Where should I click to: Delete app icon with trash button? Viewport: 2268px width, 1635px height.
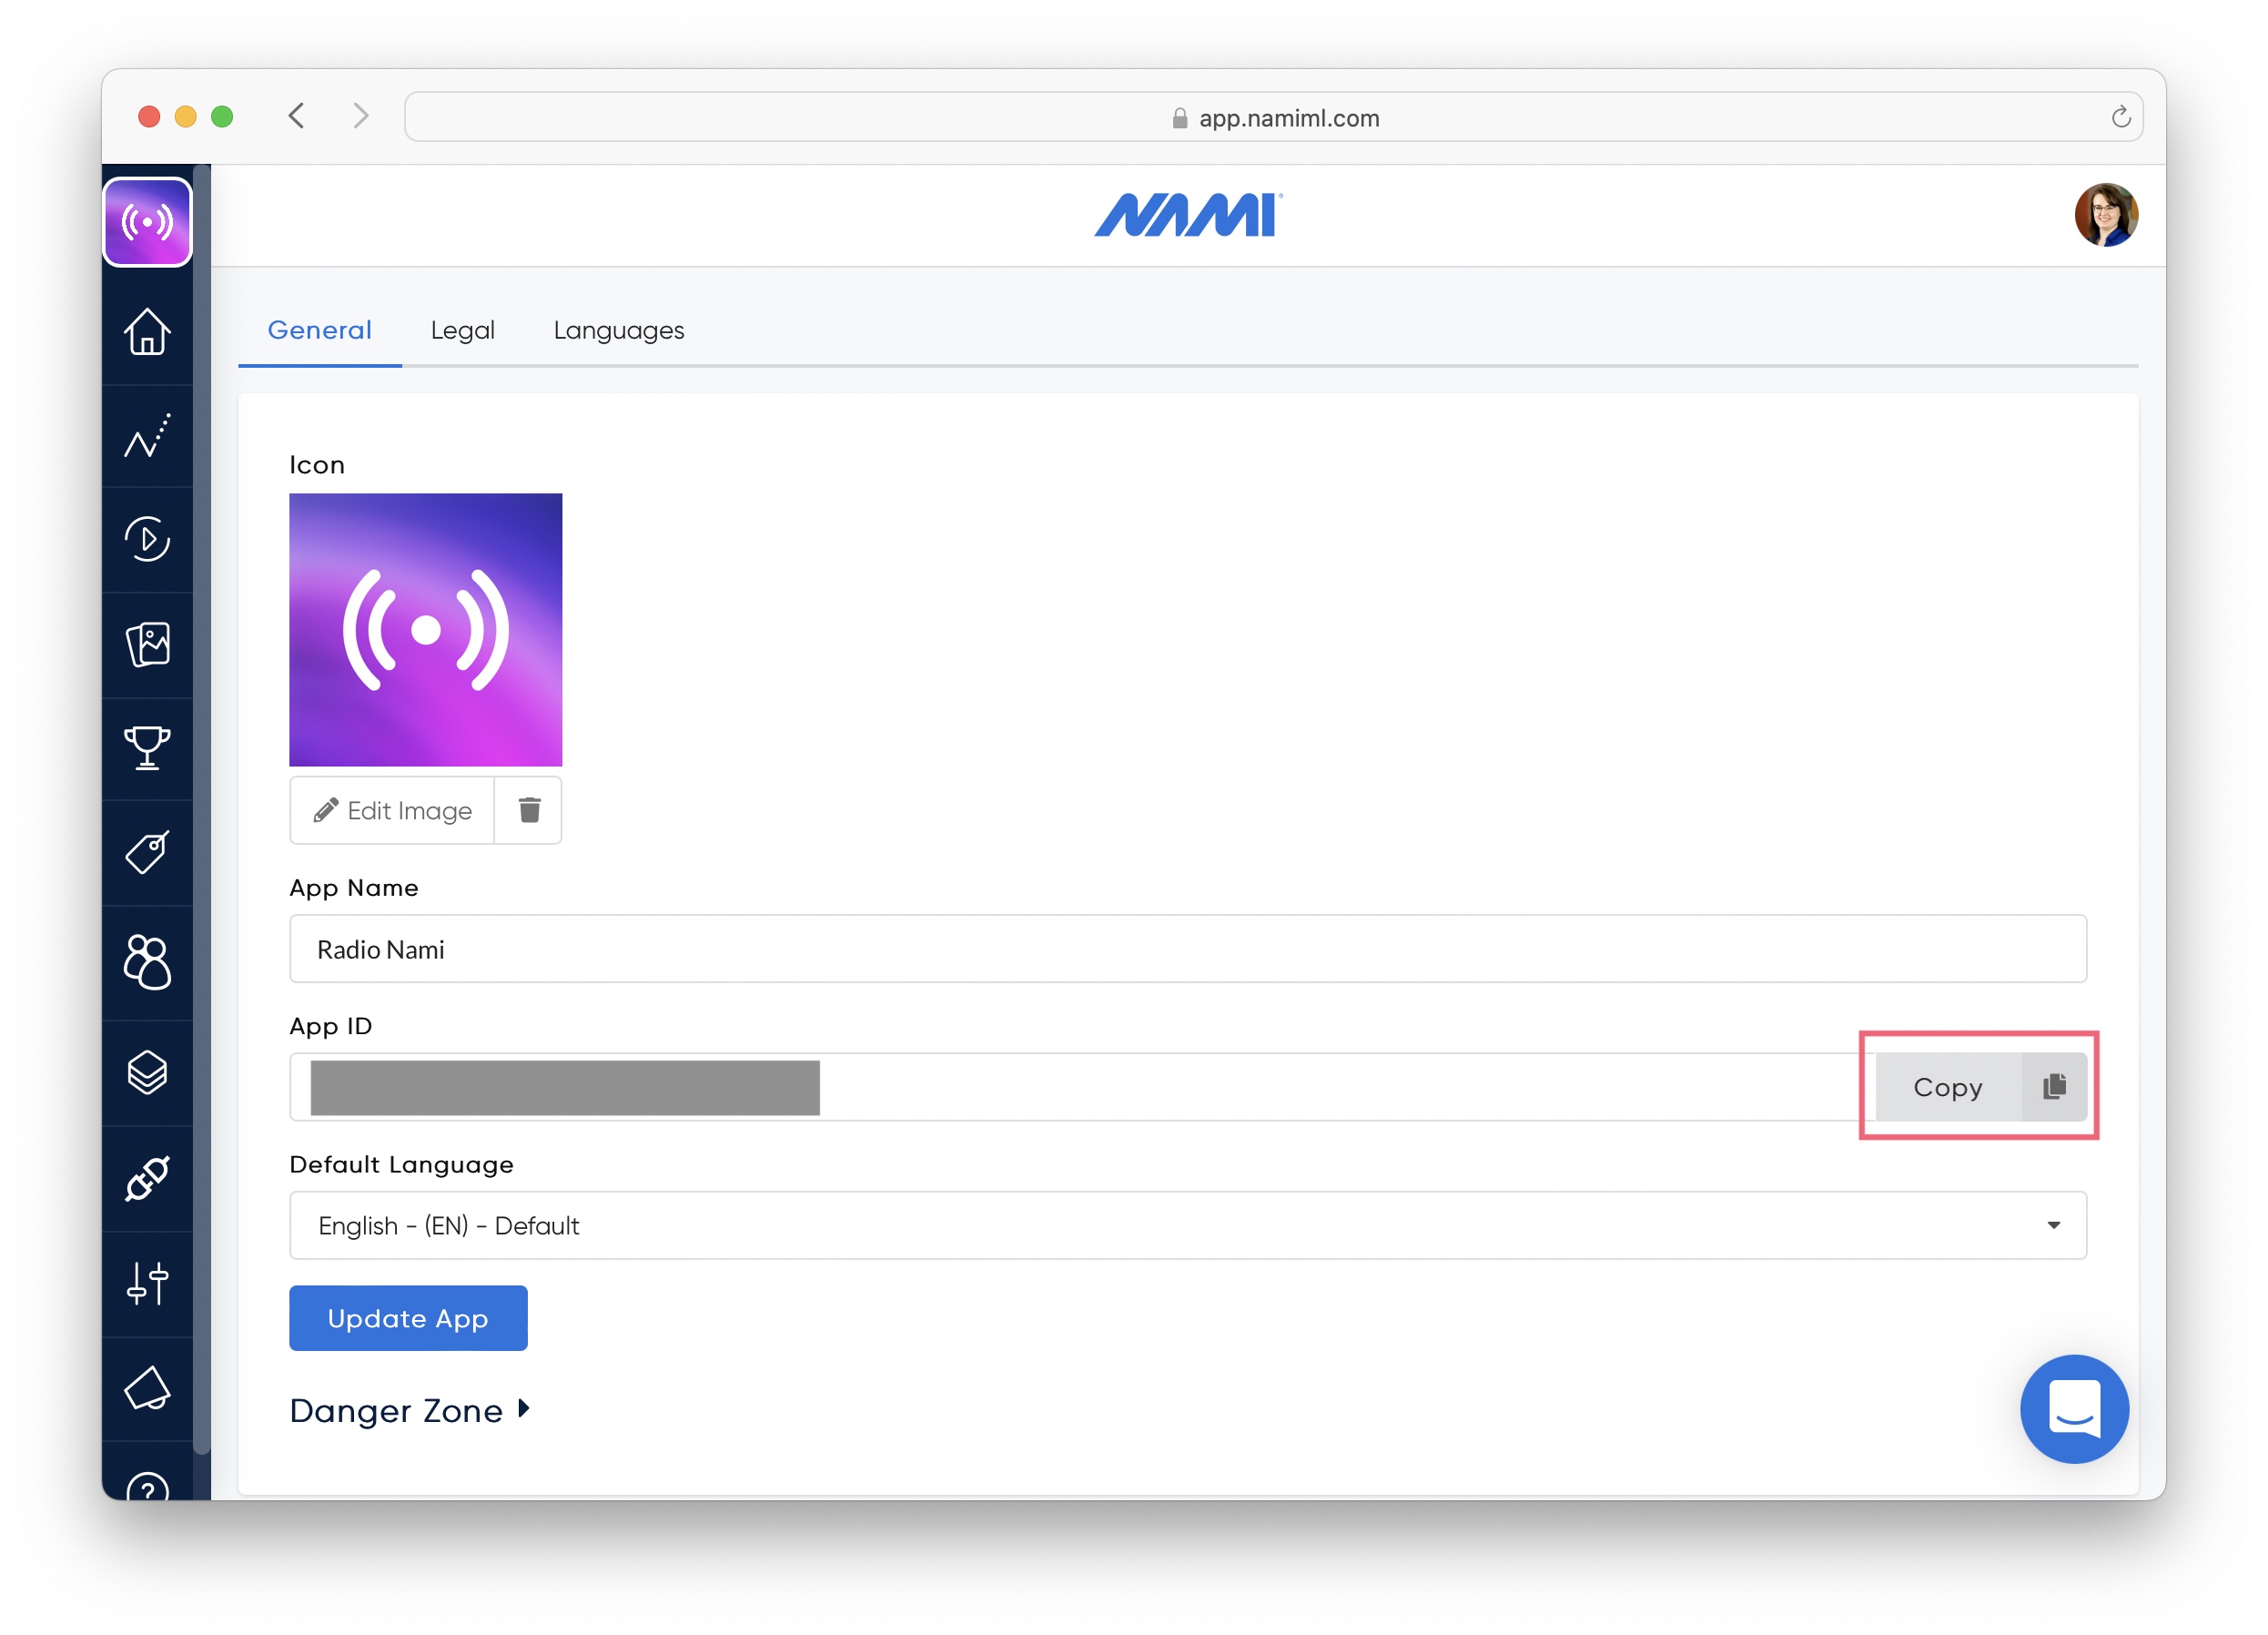pyautogui.click(x=529, y=810)
